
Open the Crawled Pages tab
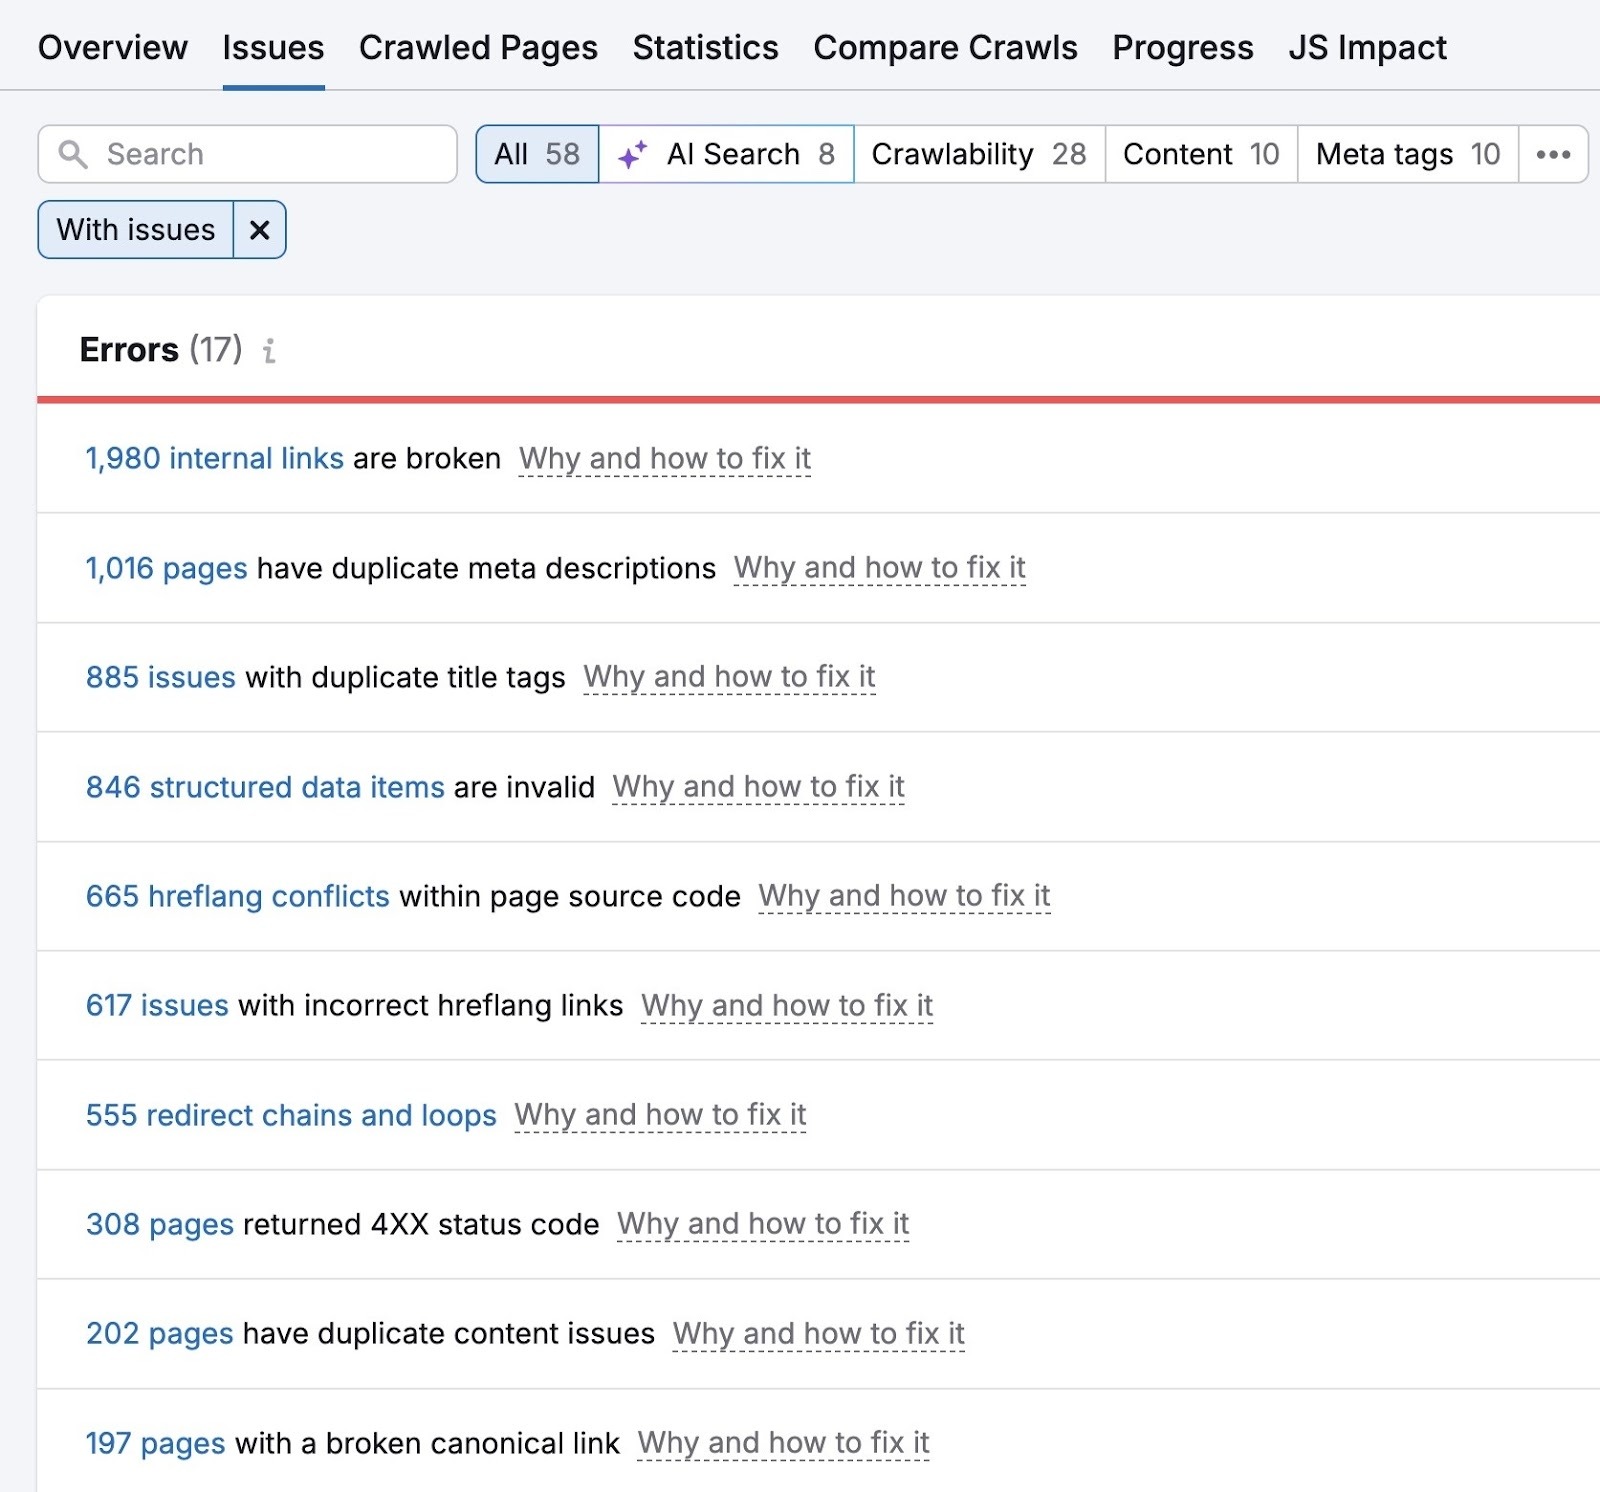(x=479, y=47)
